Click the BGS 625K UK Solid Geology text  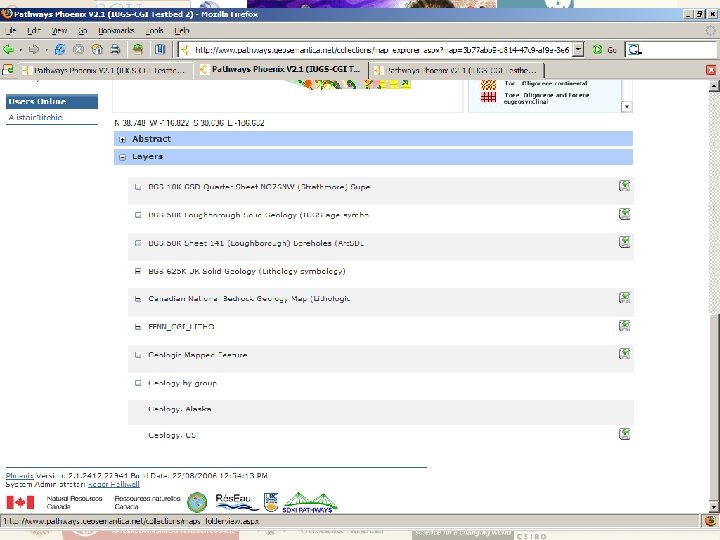tap(247, 271)
